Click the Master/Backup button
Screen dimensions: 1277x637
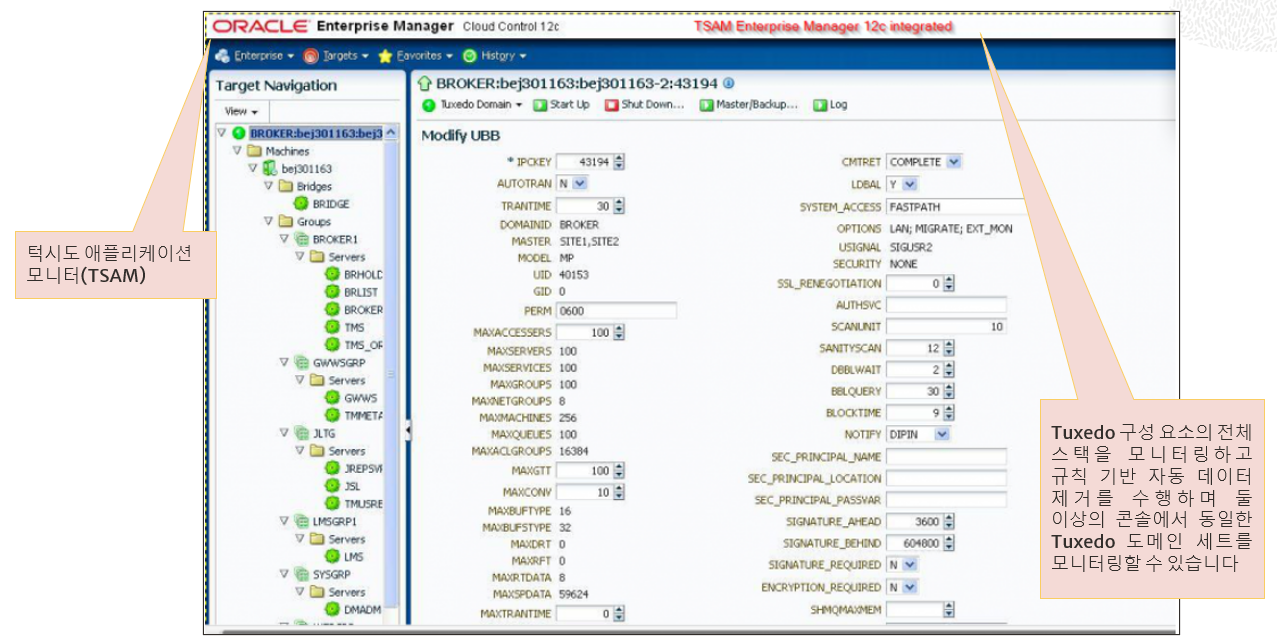[749, 104]
